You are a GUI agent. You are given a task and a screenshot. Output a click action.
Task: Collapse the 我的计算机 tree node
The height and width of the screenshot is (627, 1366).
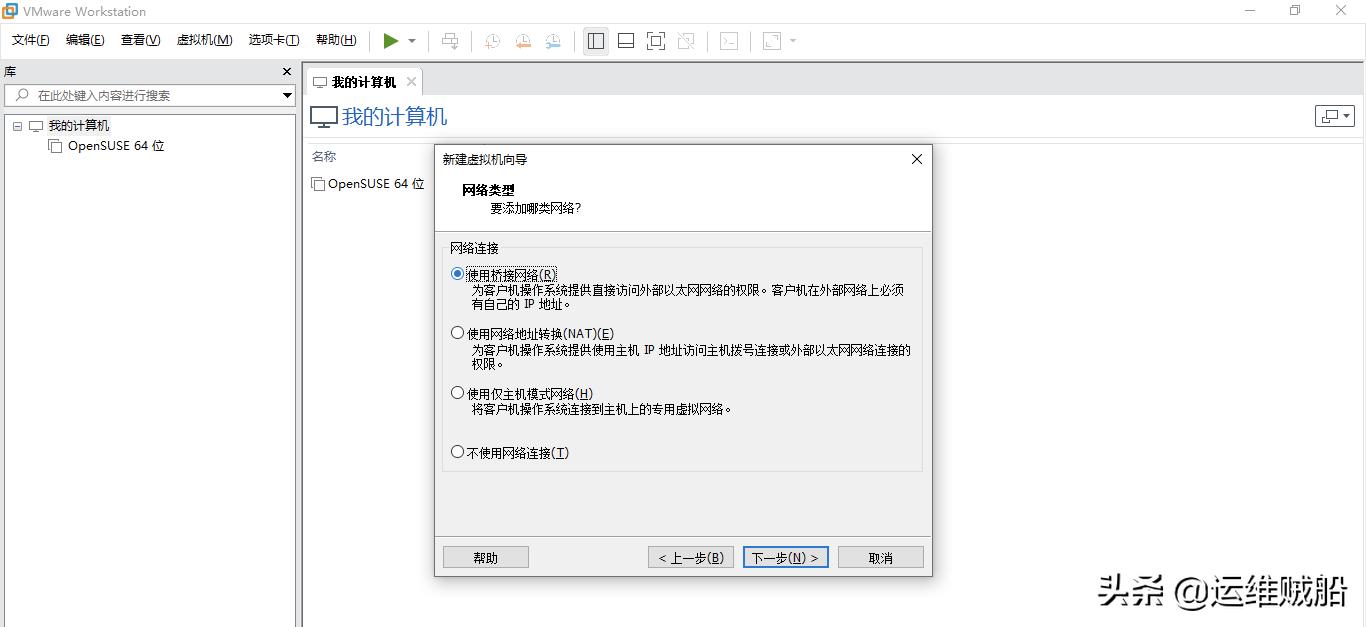point(16,125)
